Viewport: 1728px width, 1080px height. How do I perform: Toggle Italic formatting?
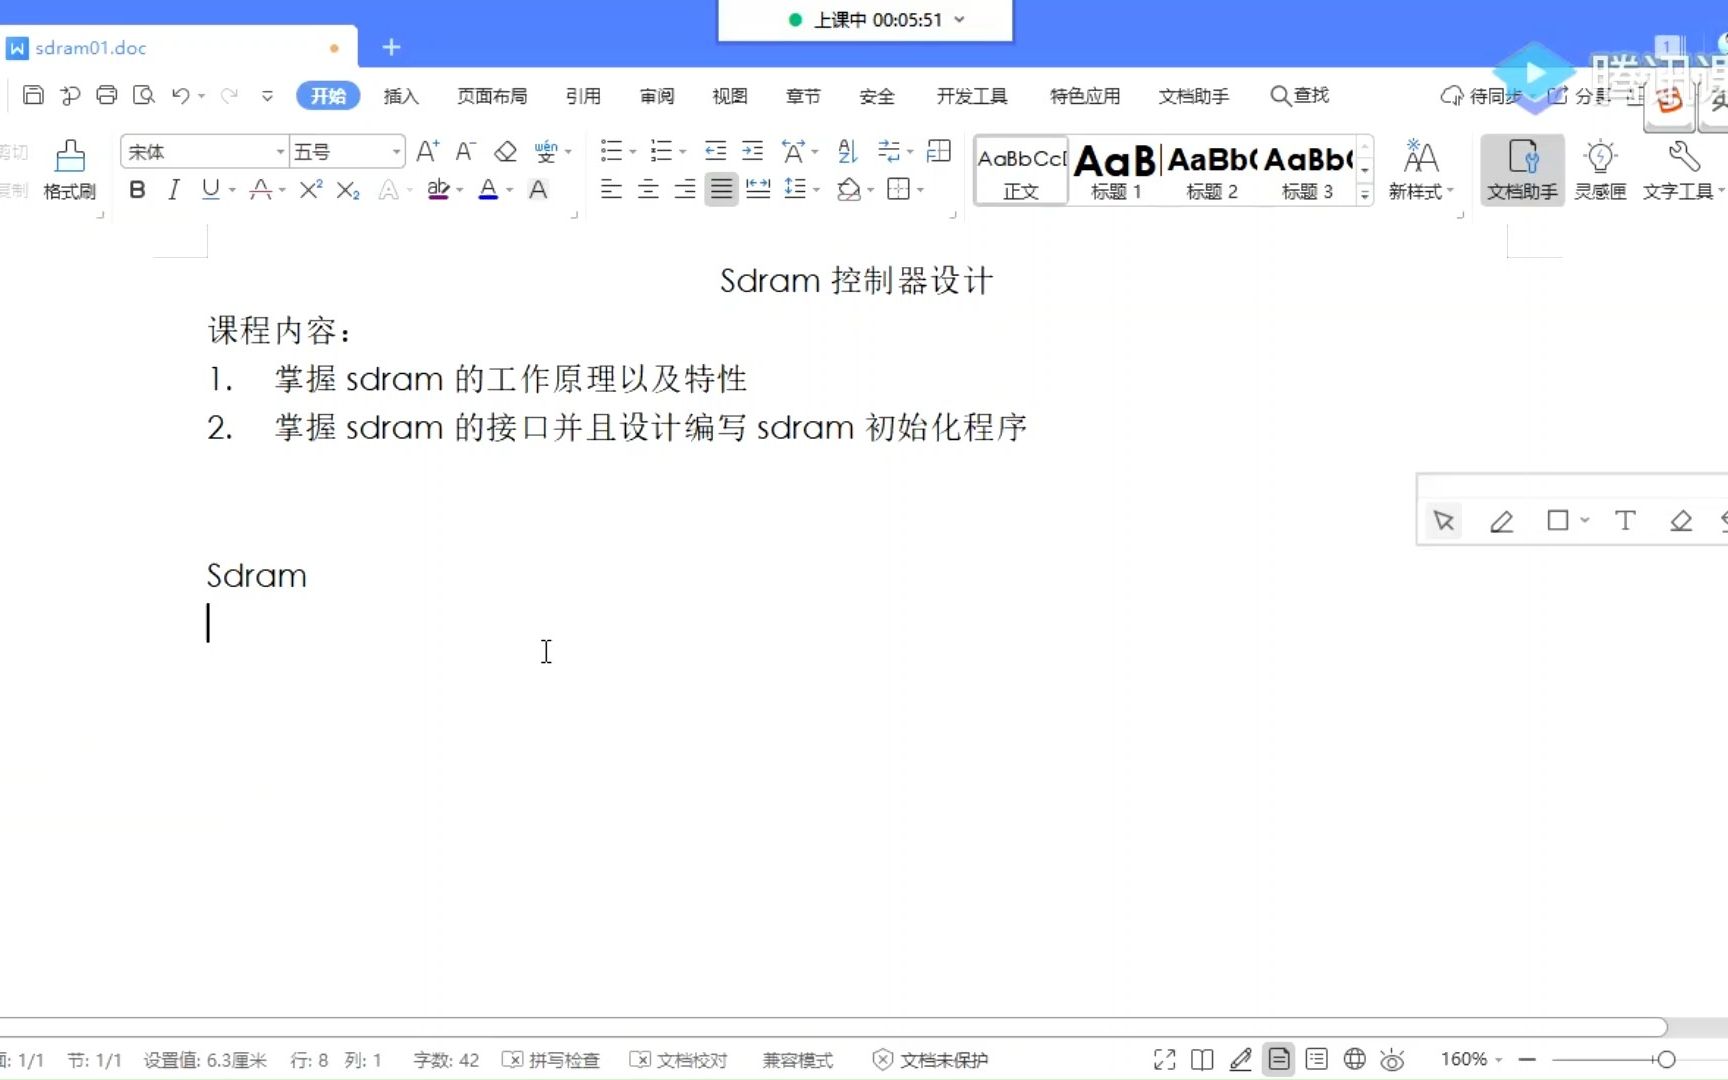[x=174, y=189]
